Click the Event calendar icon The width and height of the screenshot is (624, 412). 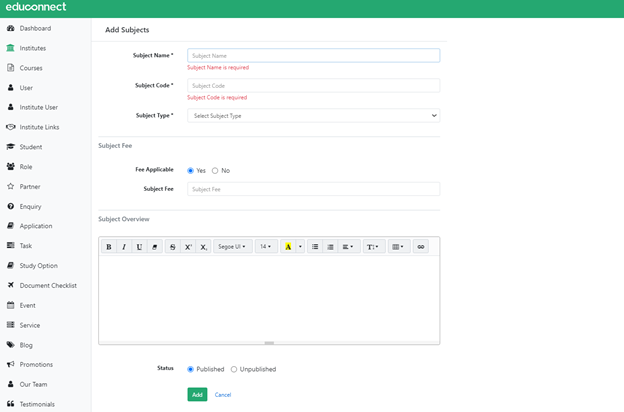(x=11, y=305)
